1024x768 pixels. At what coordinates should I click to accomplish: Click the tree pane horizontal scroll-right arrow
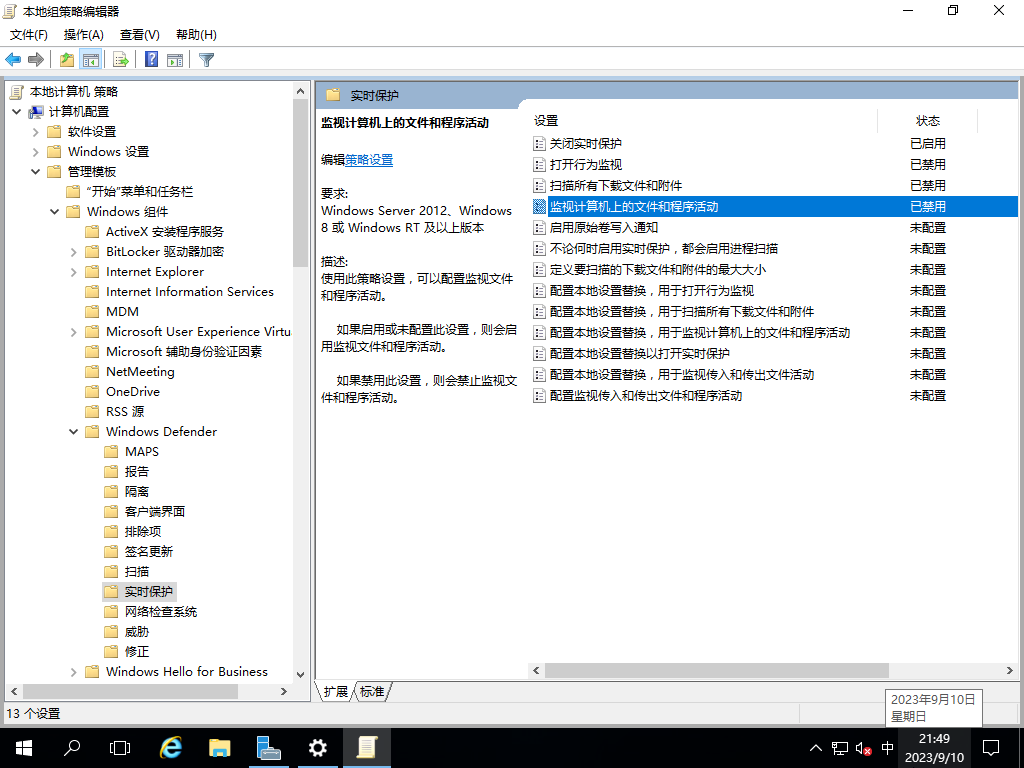point(284,691)
